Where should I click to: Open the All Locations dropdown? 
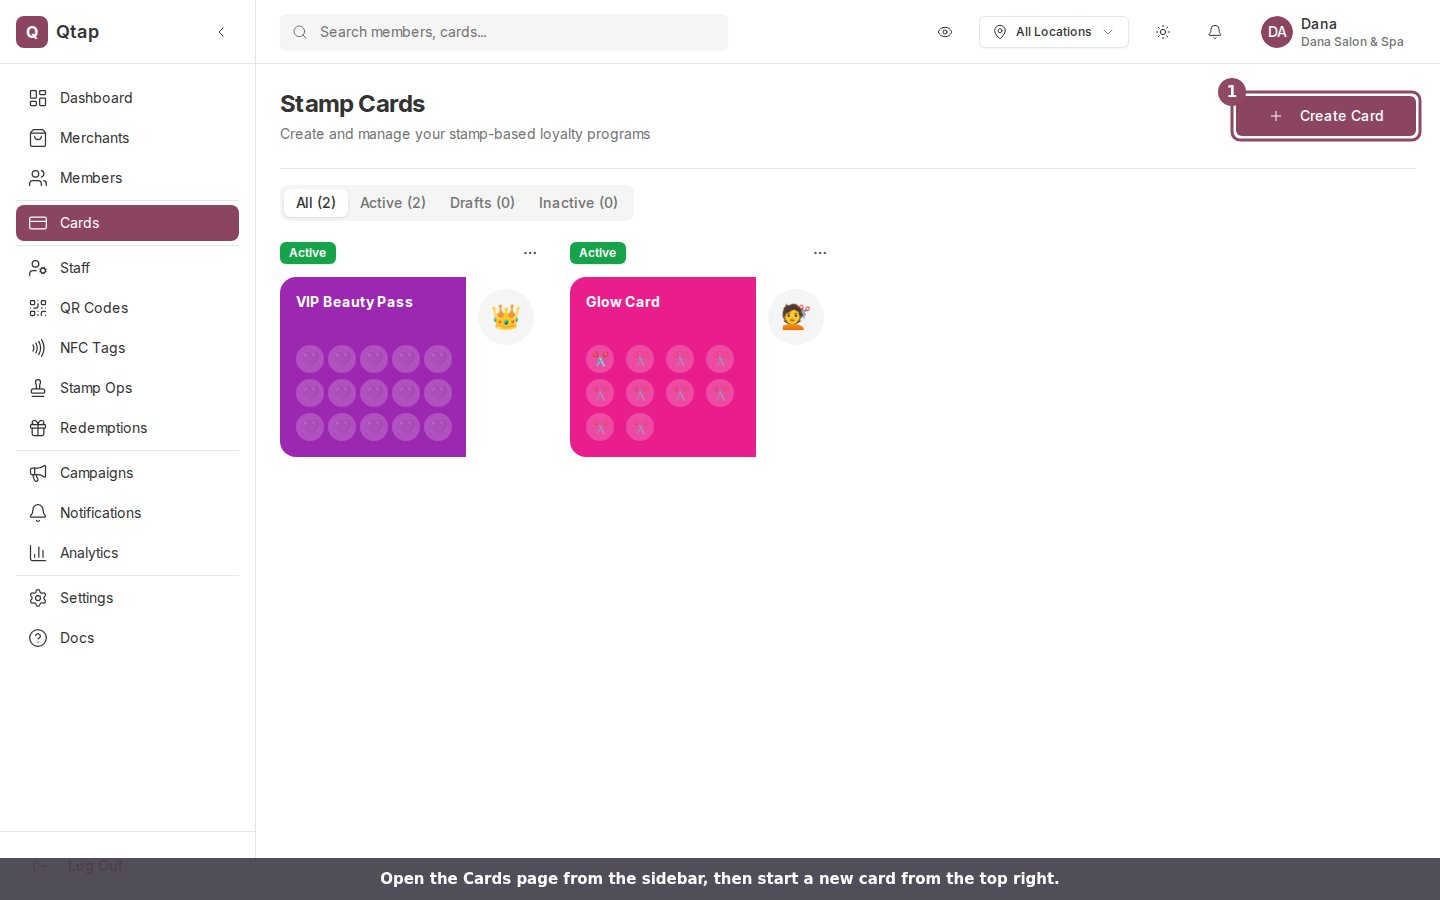click(x=1054, y=32)
